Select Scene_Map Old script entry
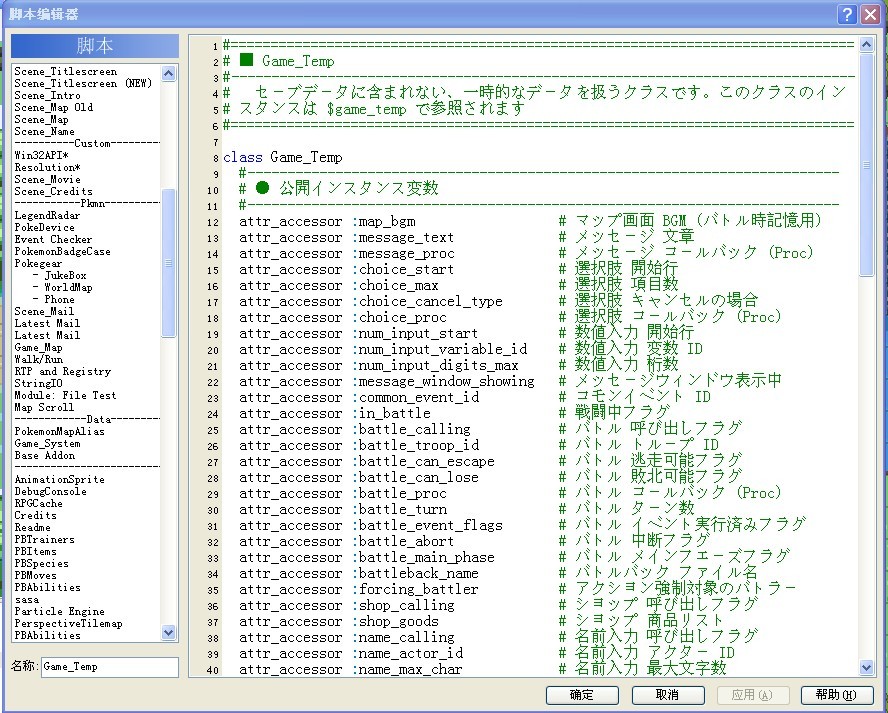The image size is (888, 713). [x=54, y=107]
